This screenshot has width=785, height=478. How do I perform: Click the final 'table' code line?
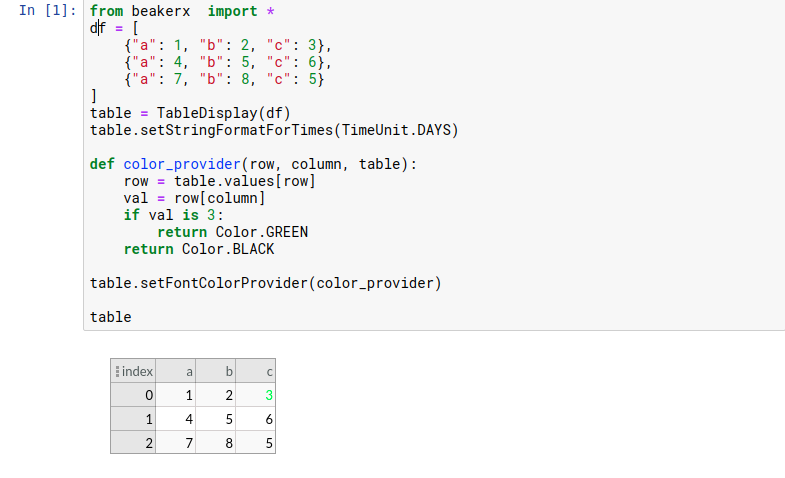tap(111, 317)
